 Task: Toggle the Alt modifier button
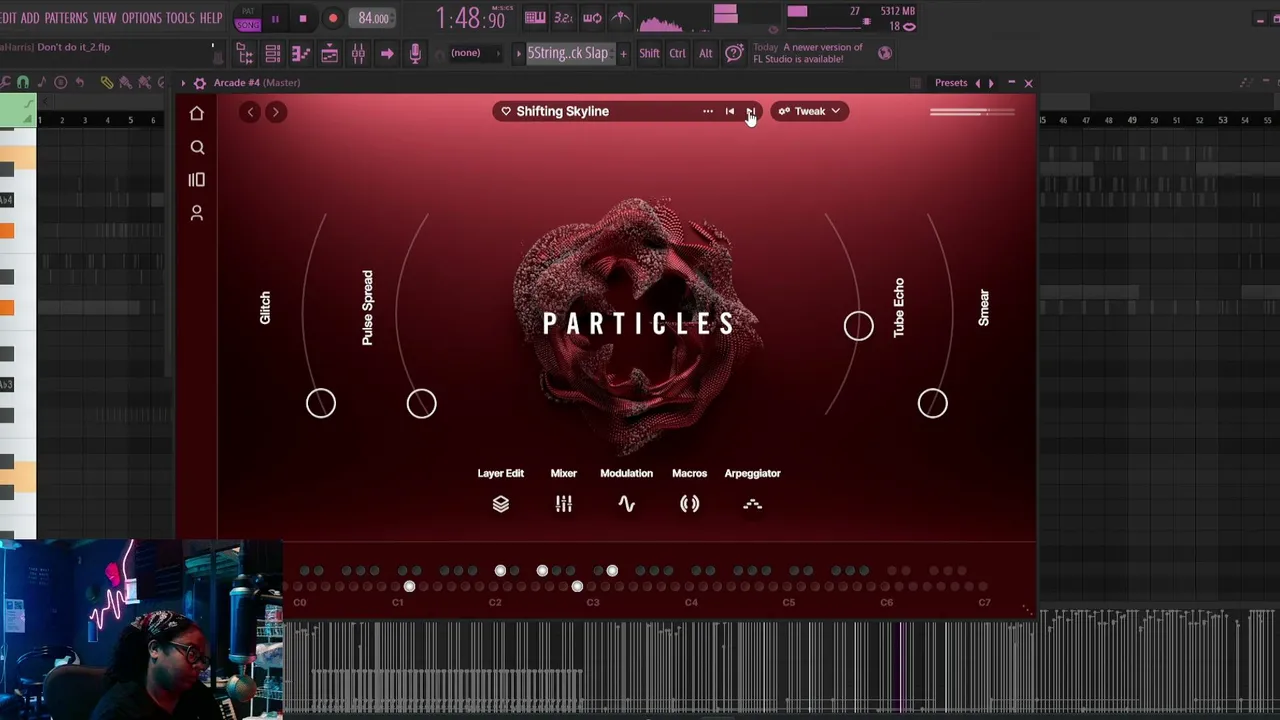click(706, 54)
